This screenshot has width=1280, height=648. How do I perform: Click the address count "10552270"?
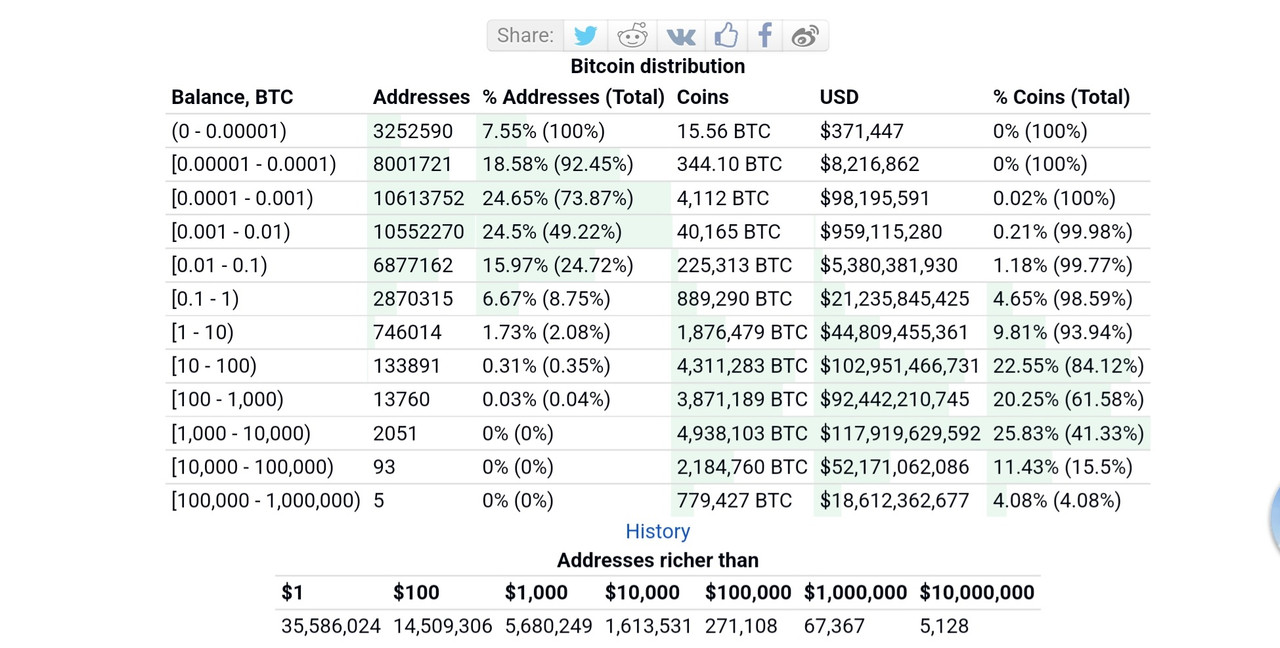point(419,232)
